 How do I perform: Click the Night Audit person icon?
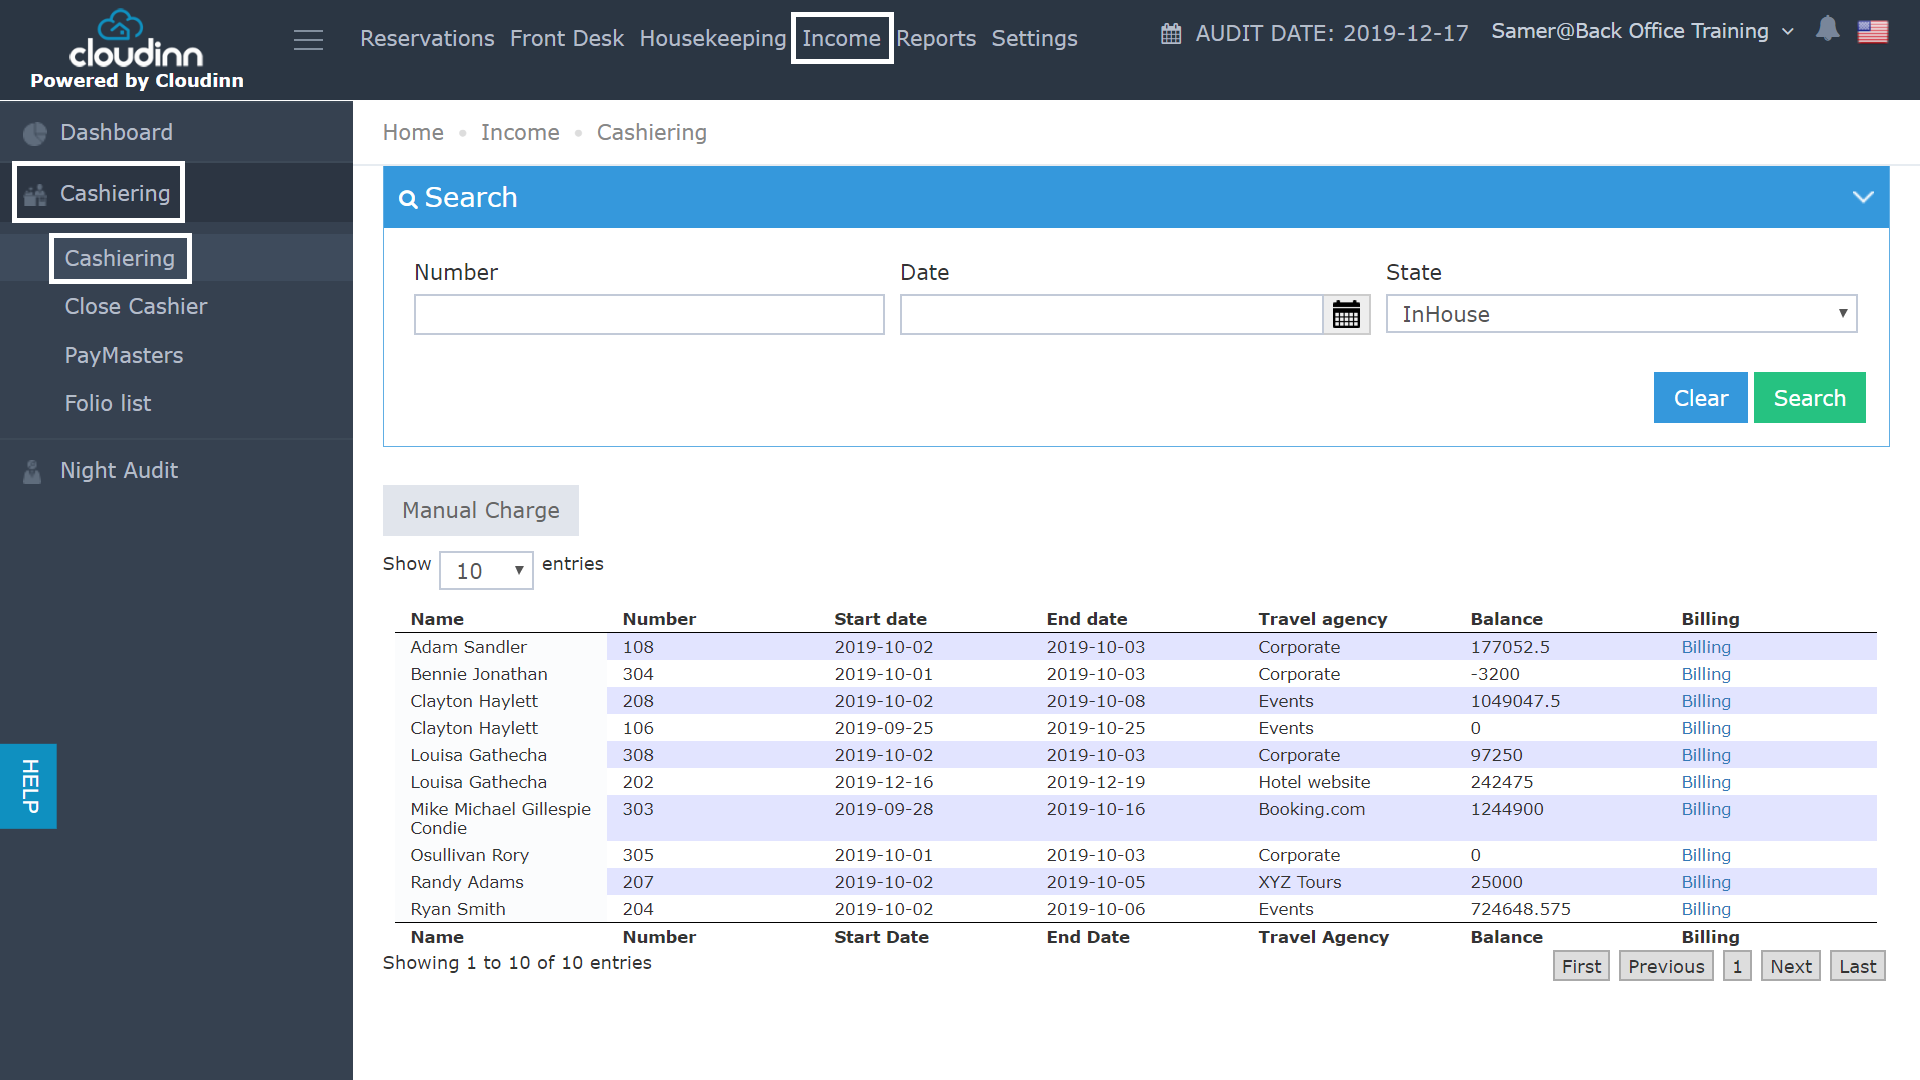32,471
